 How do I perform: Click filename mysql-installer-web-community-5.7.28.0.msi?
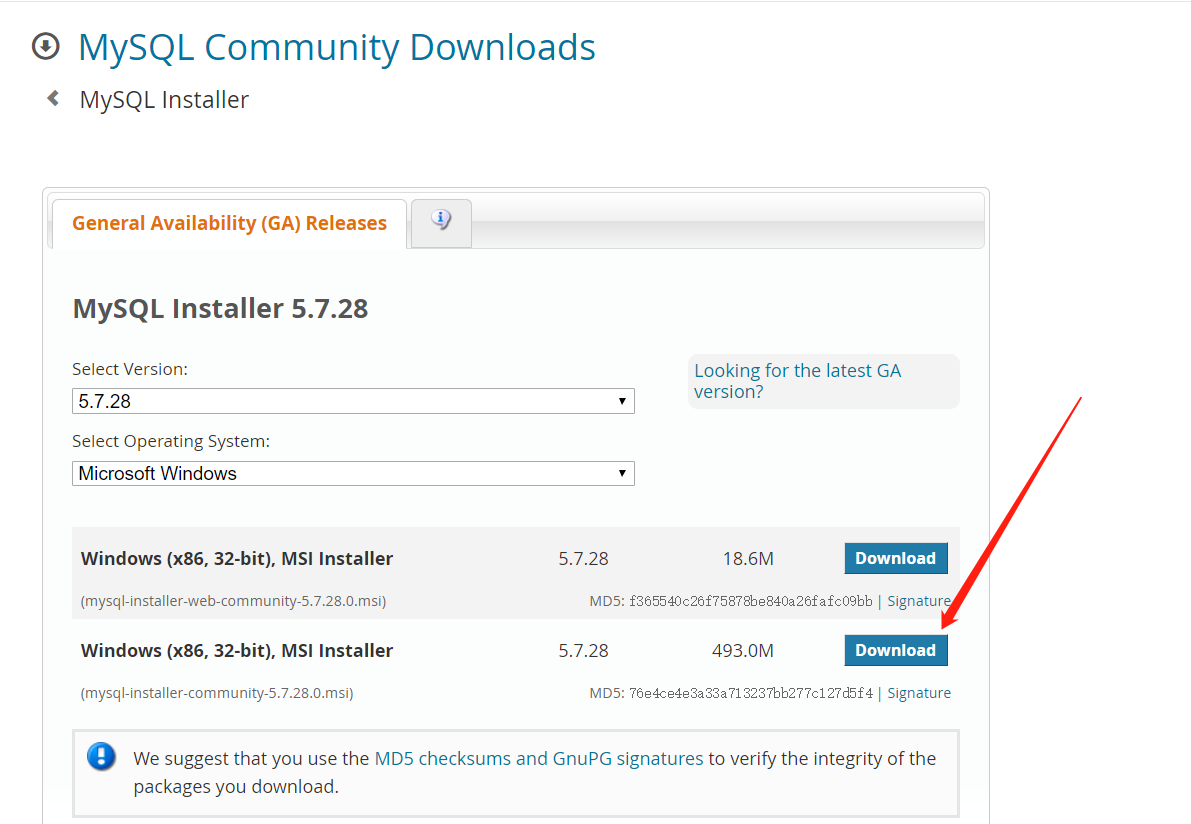[233, 601]
